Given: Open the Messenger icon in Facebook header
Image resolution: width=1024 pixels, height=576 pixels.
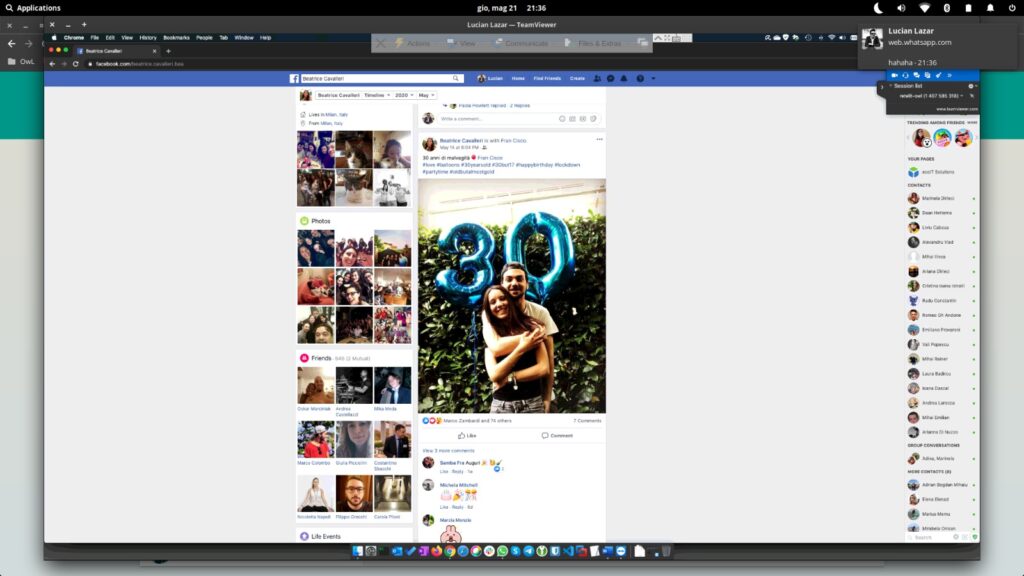Looking at the screenshot, I should [x=611, y=78].
